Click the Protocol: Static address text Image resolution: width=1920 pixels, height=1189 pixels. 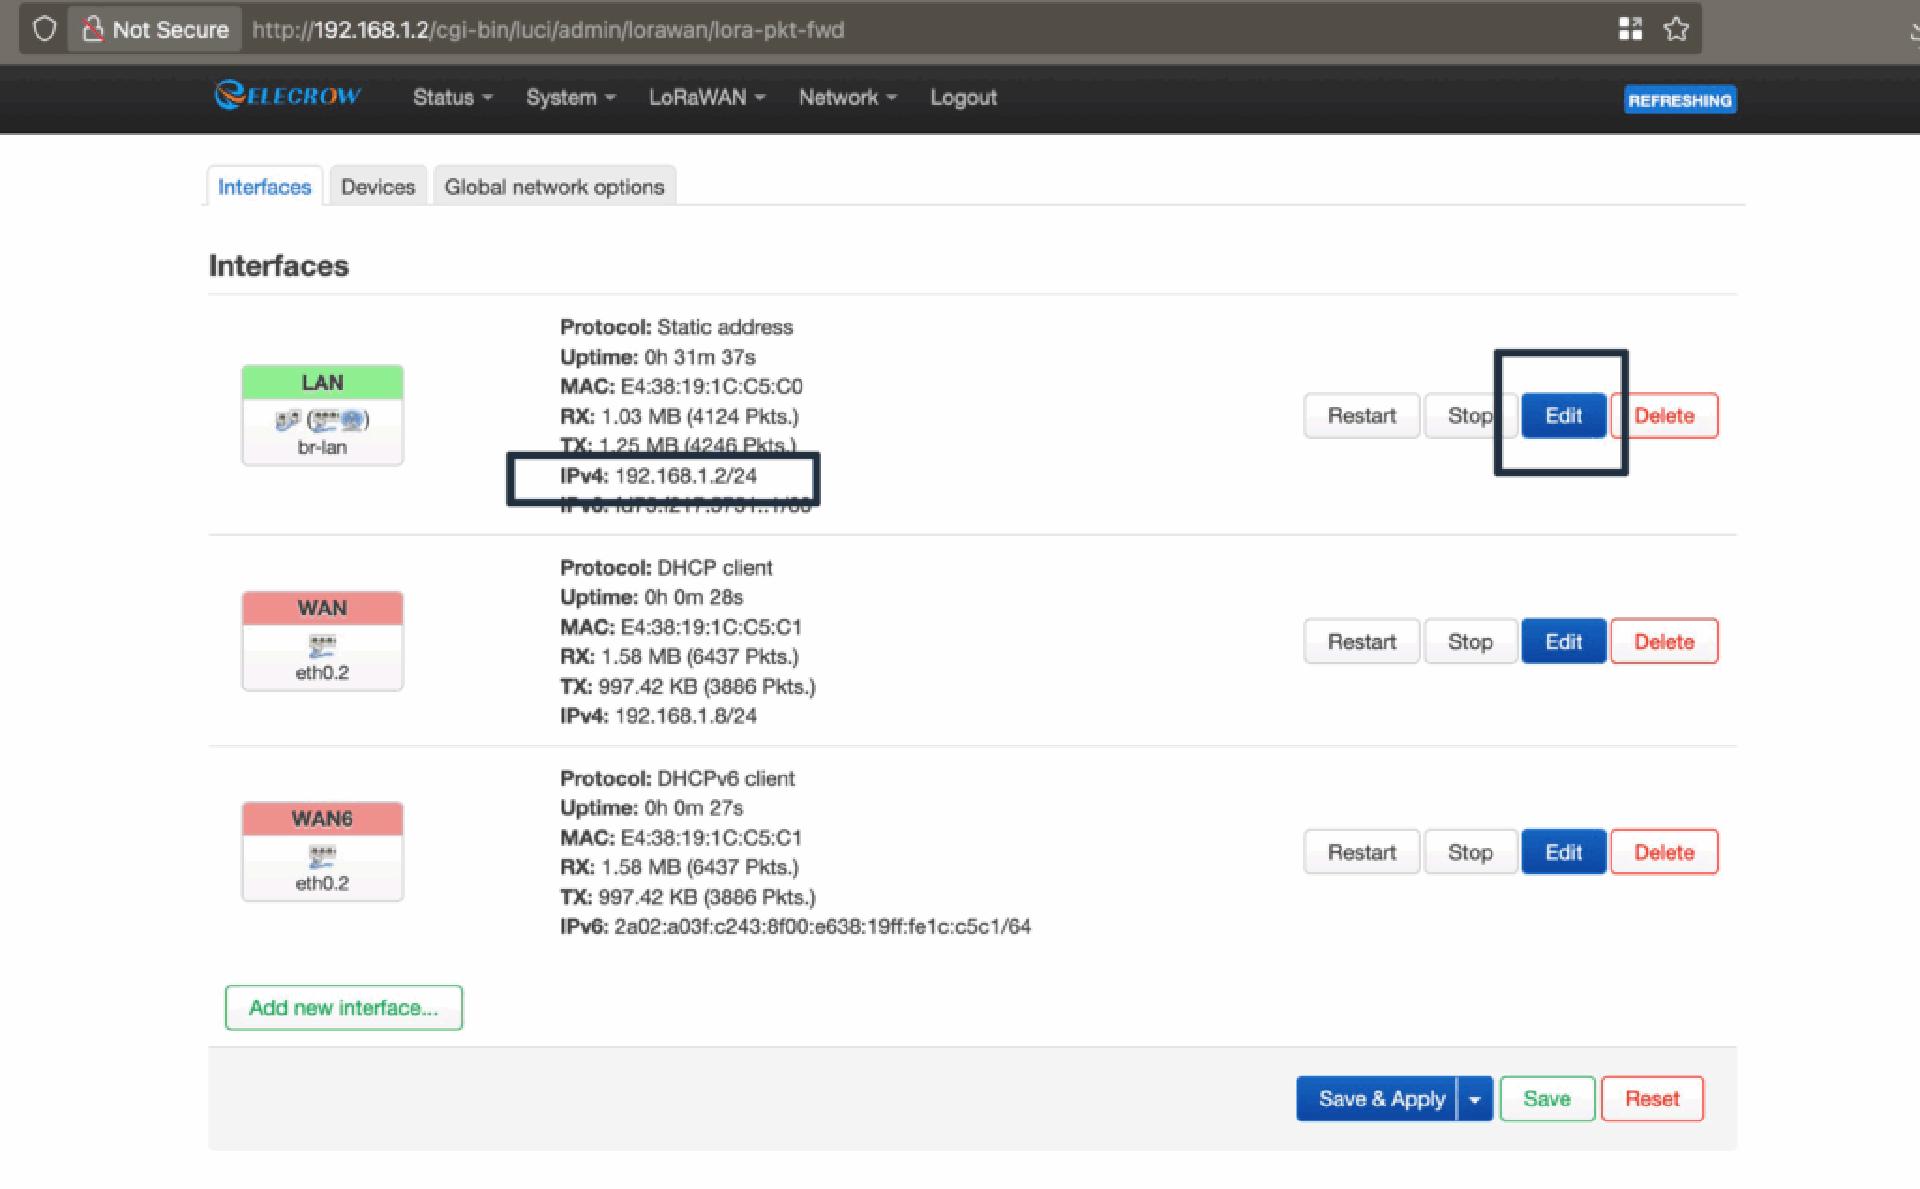pos(676,327)
